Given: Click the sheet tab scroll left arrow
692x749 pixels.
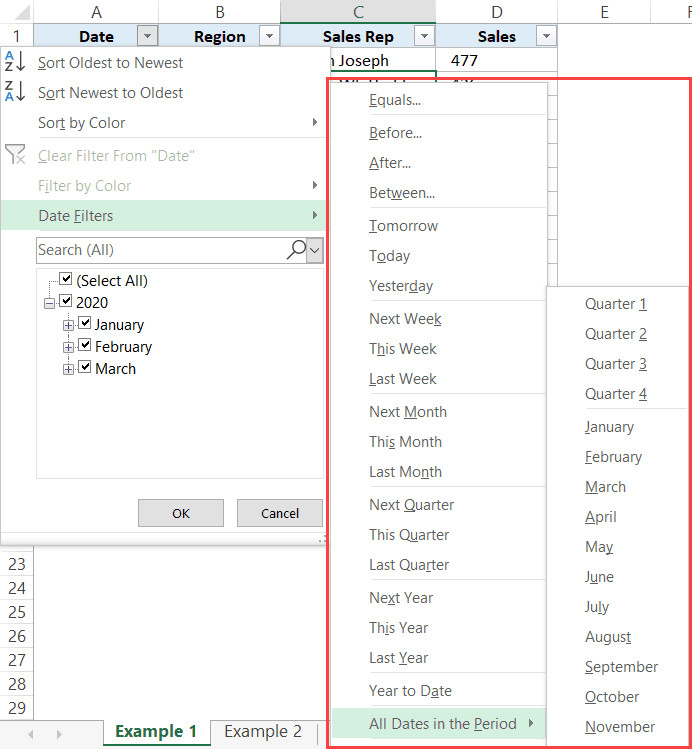Looking at the screenshot, I should point(31,734).
